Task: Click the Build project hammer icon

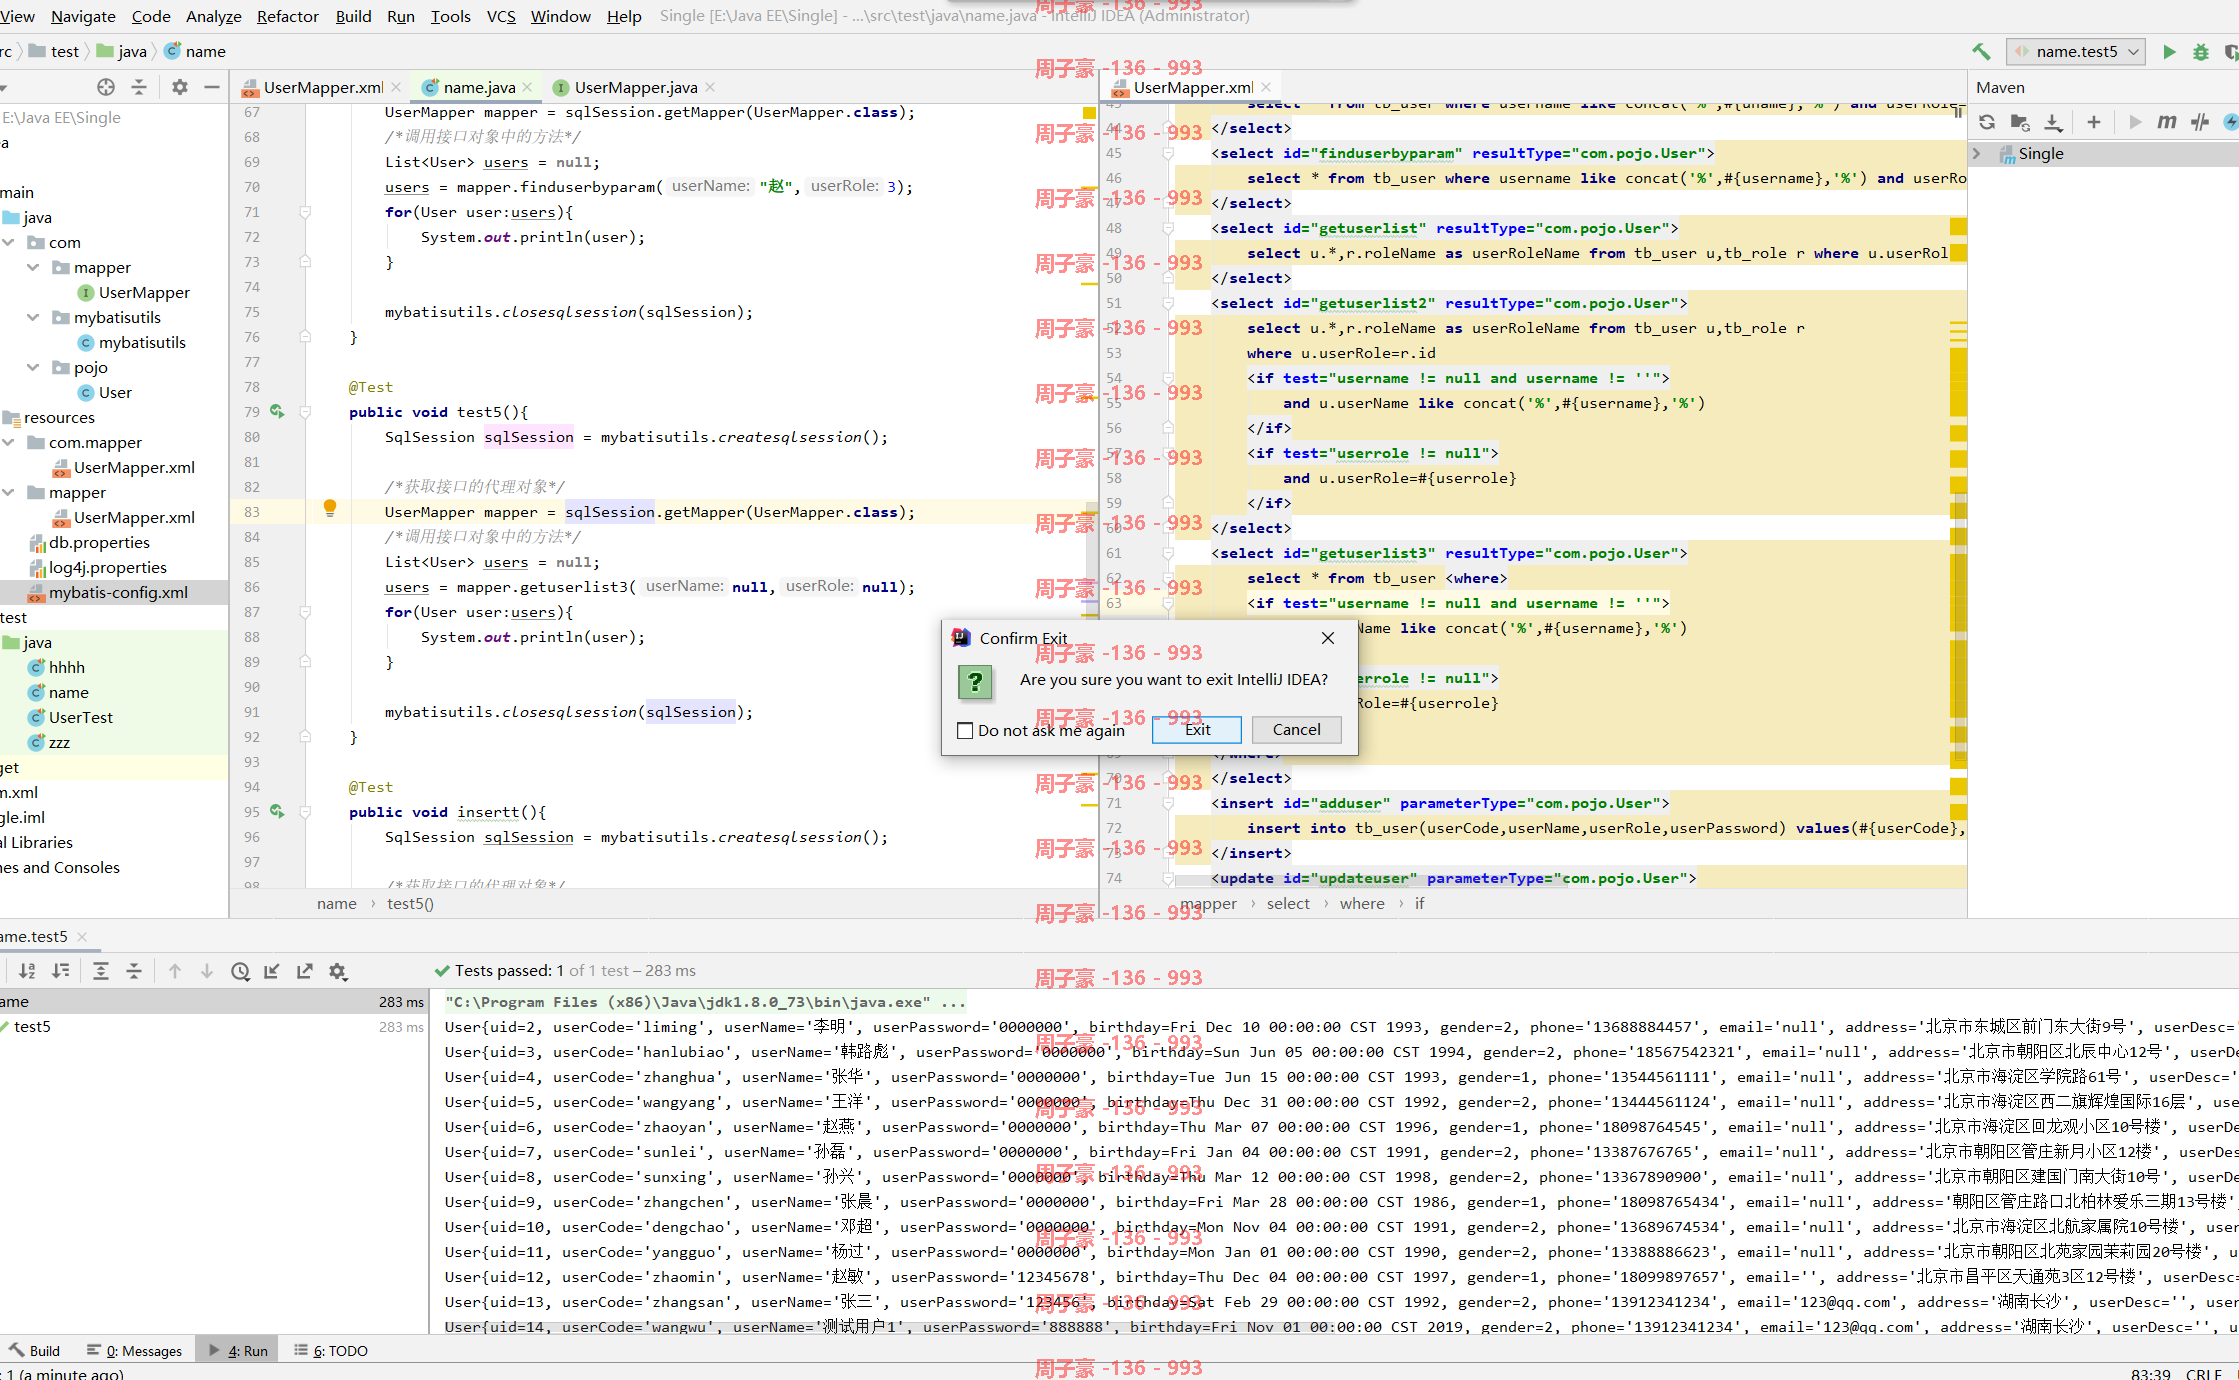Action: coord(1981,52)
